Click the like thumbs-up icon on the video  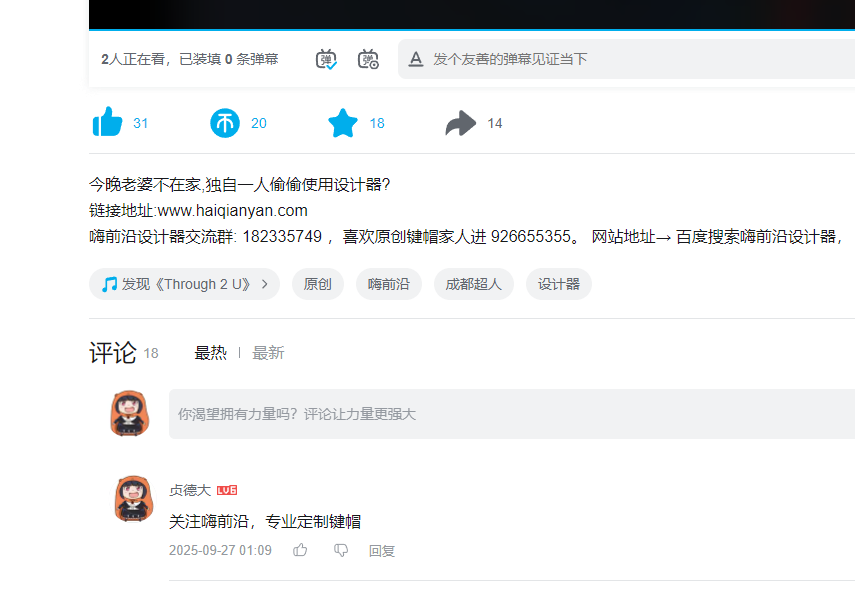(x=105, y=122)
